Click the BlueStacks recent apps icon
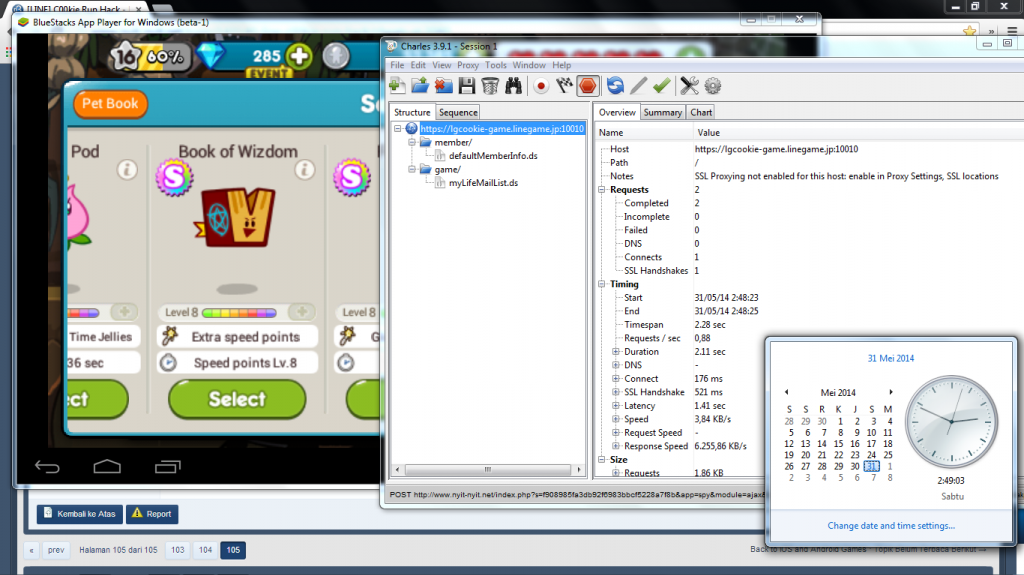The width and height of the screenshot is (1024, 575). [168, 467]
